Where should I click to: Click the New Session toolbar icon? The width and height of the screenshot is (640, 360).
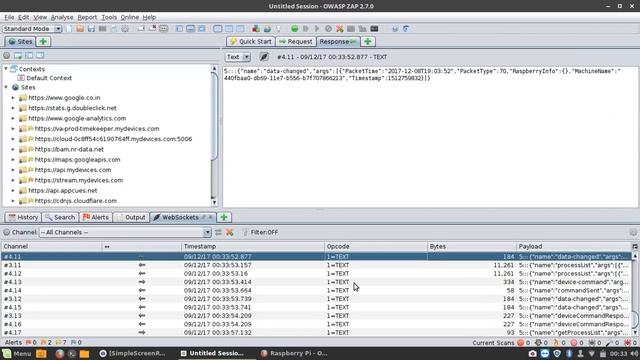[x=69, y=29]
